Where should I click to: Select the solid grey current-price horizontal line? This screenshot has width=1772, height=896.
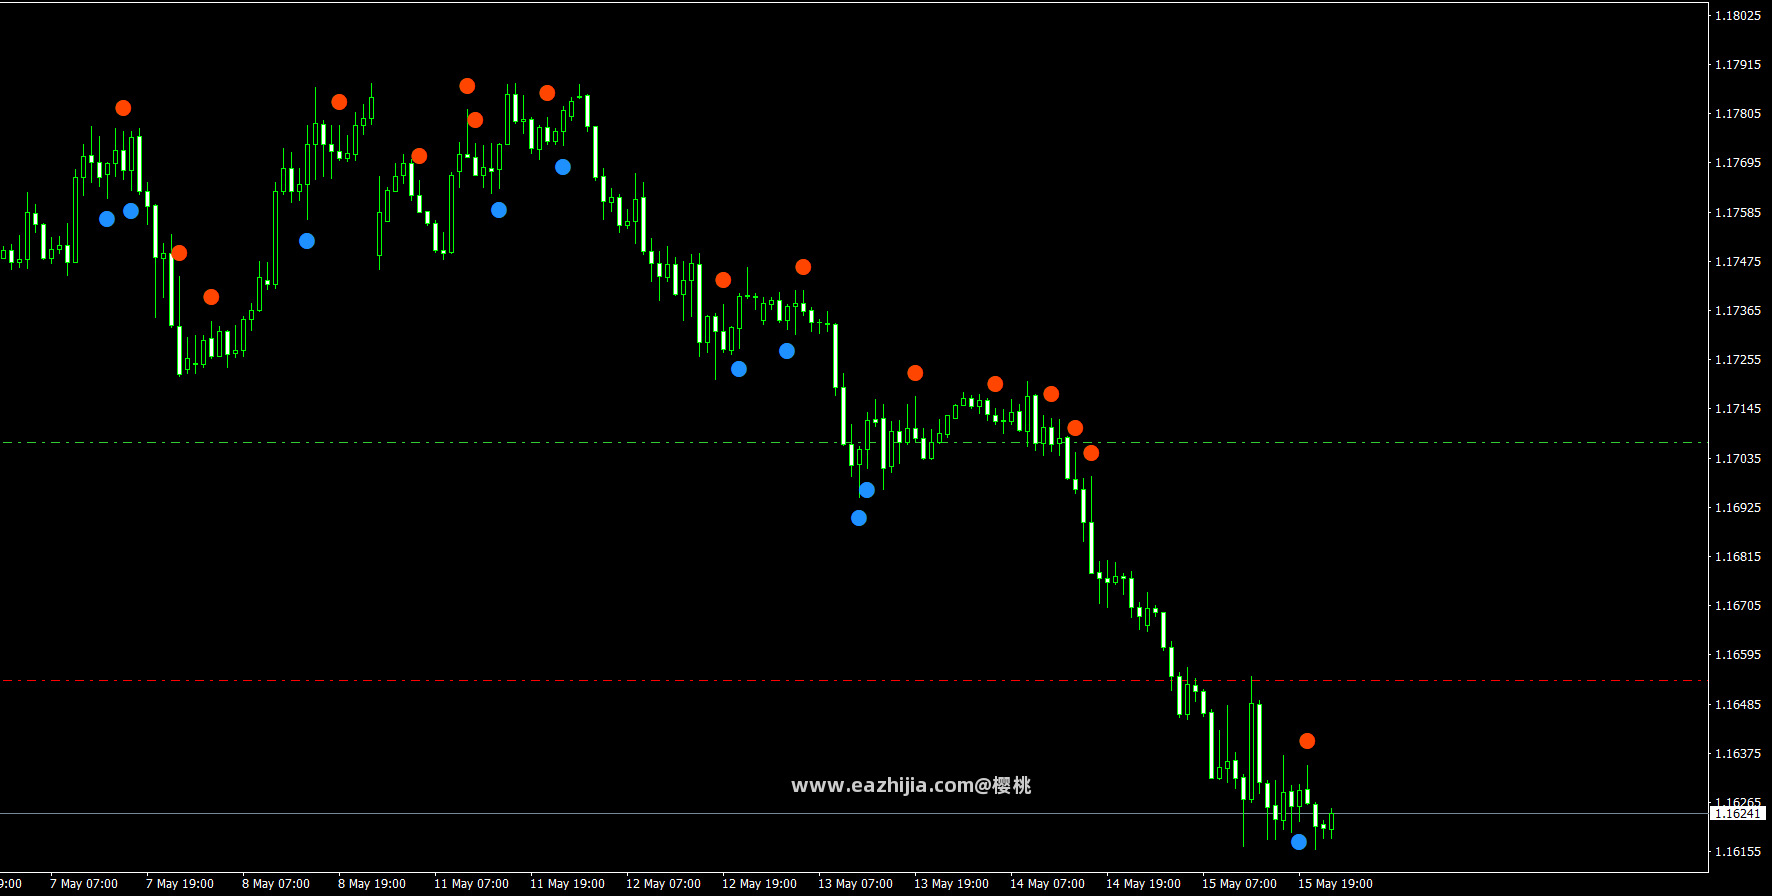tap(854, 814)
